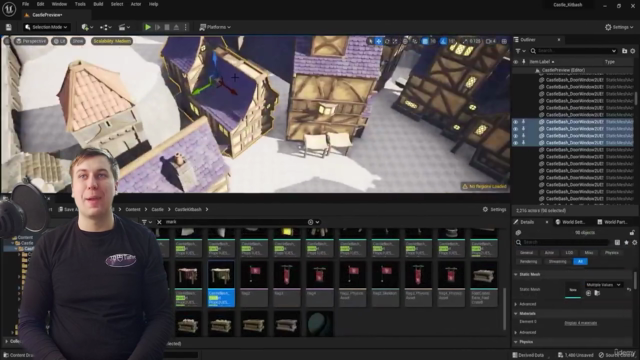Image resolution: width=640 pixels, height=360 pixels.
Task: Open camera speed setting in viewport
Action: tap(491, 41)
